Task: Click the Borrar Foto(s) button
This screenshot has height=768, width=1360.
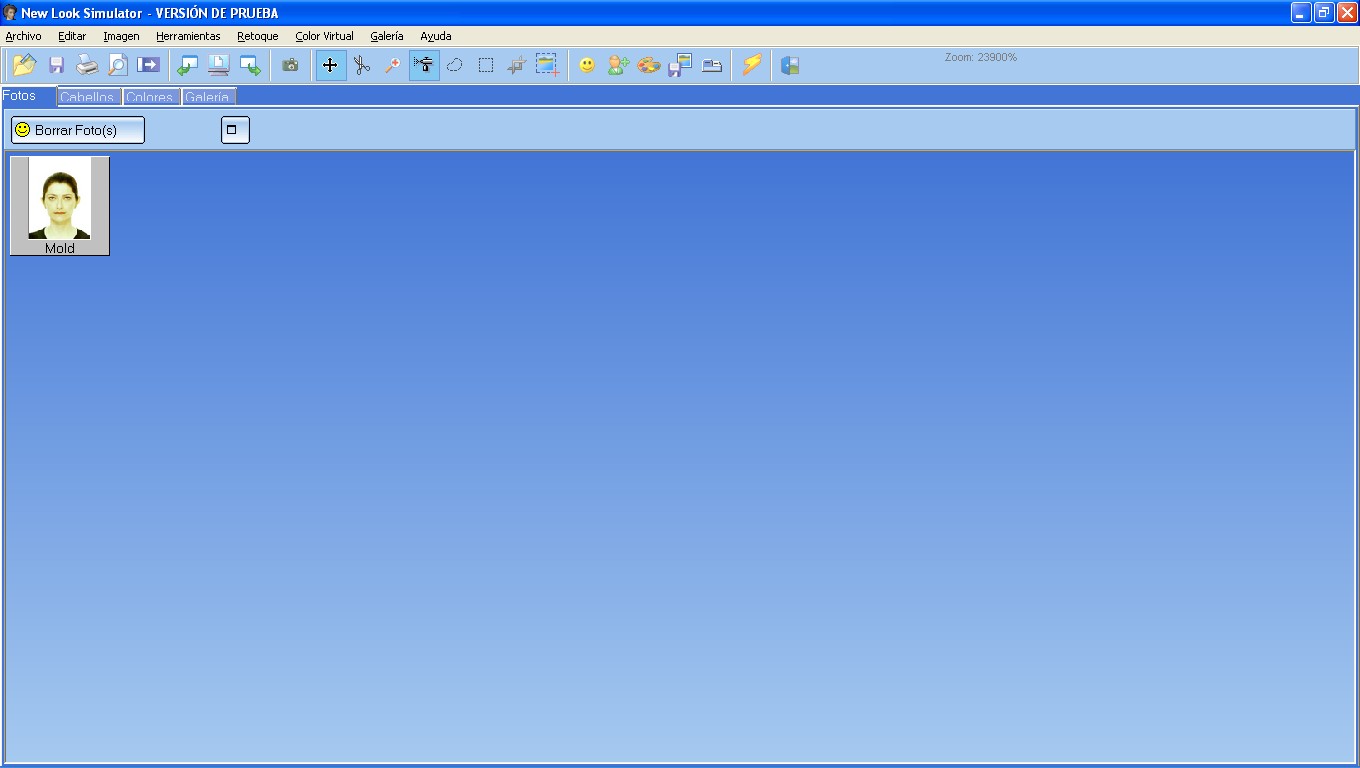Action: (78, 130)
